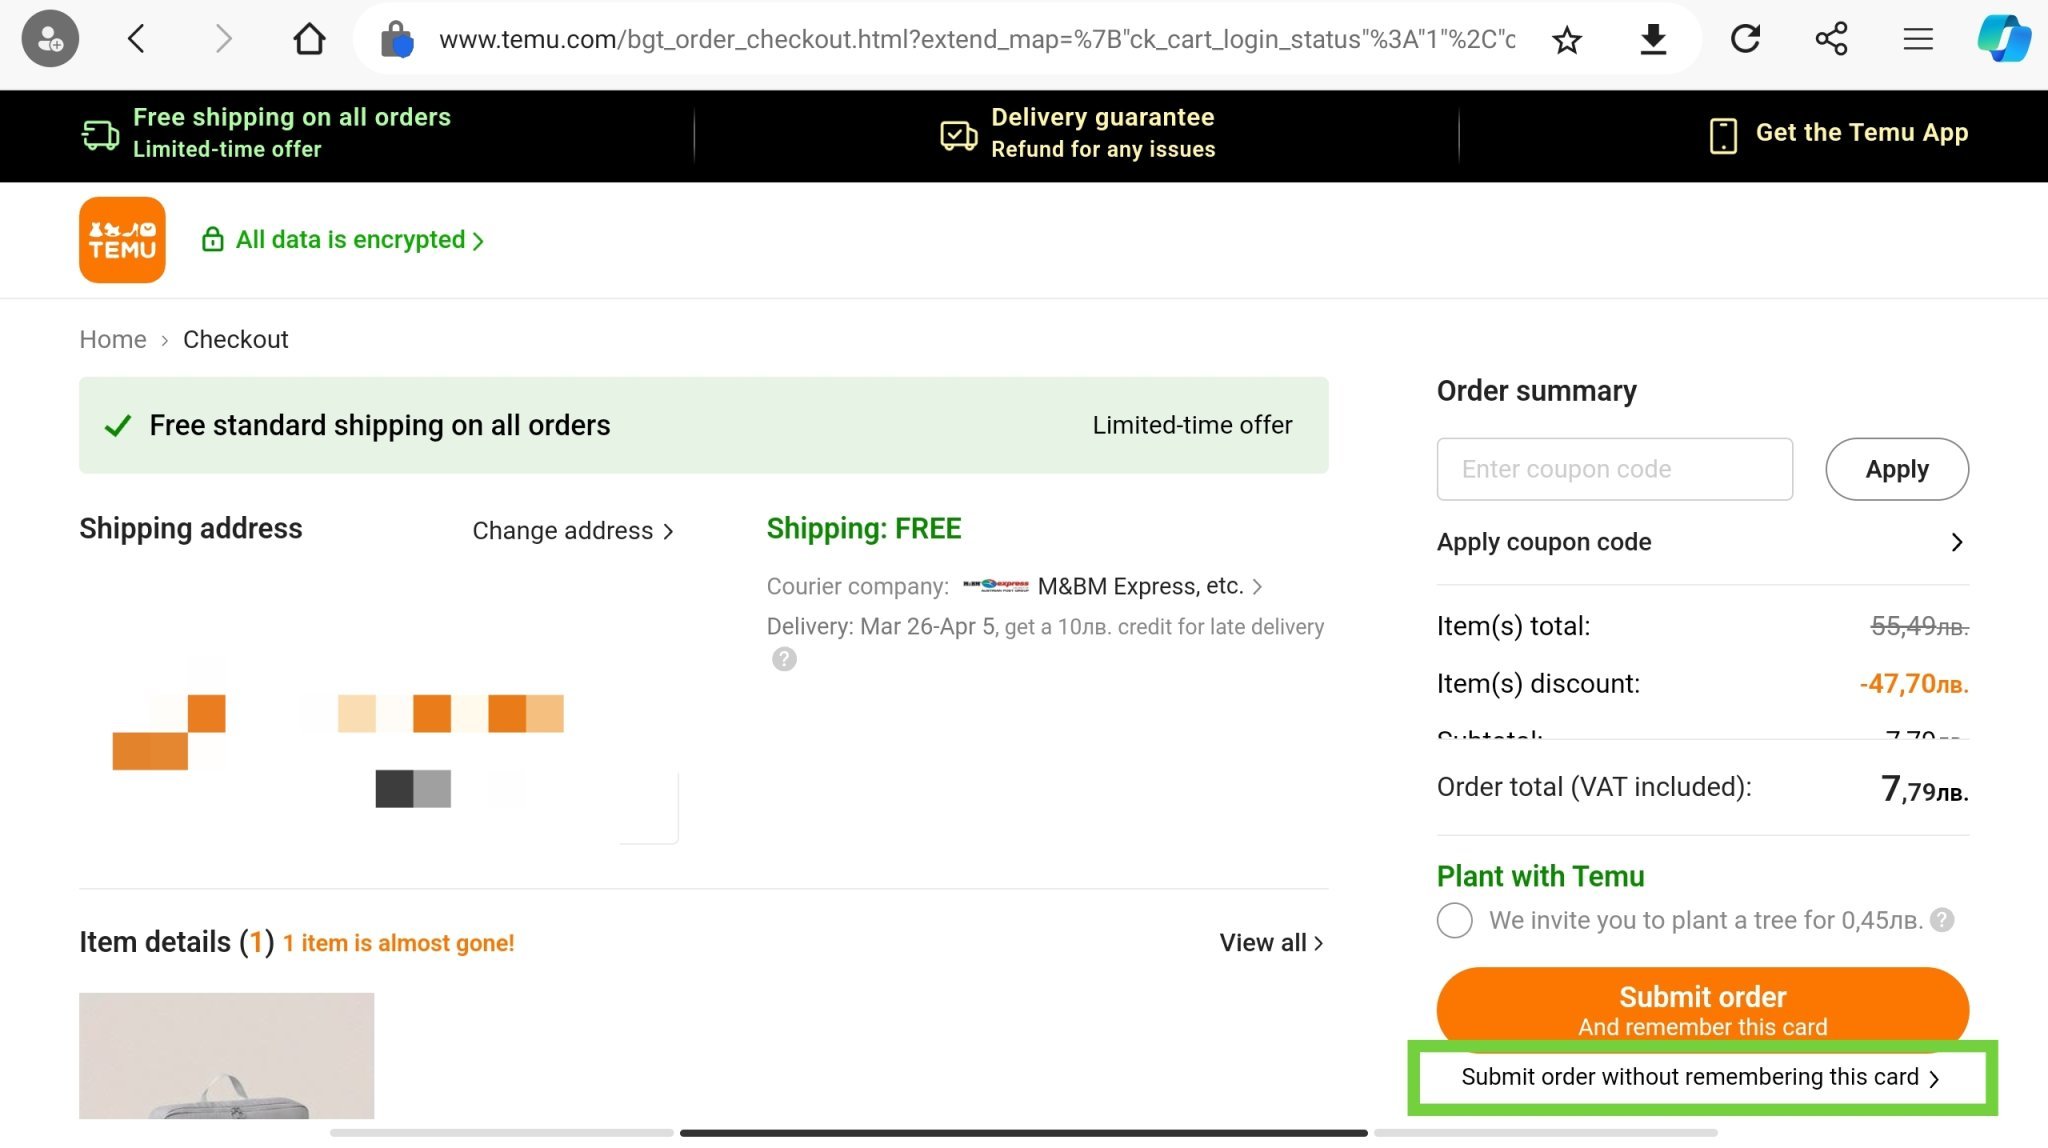Expand View all item details
Image resolution: width=2048 pixels, height=1148 pixels.
1270,943
